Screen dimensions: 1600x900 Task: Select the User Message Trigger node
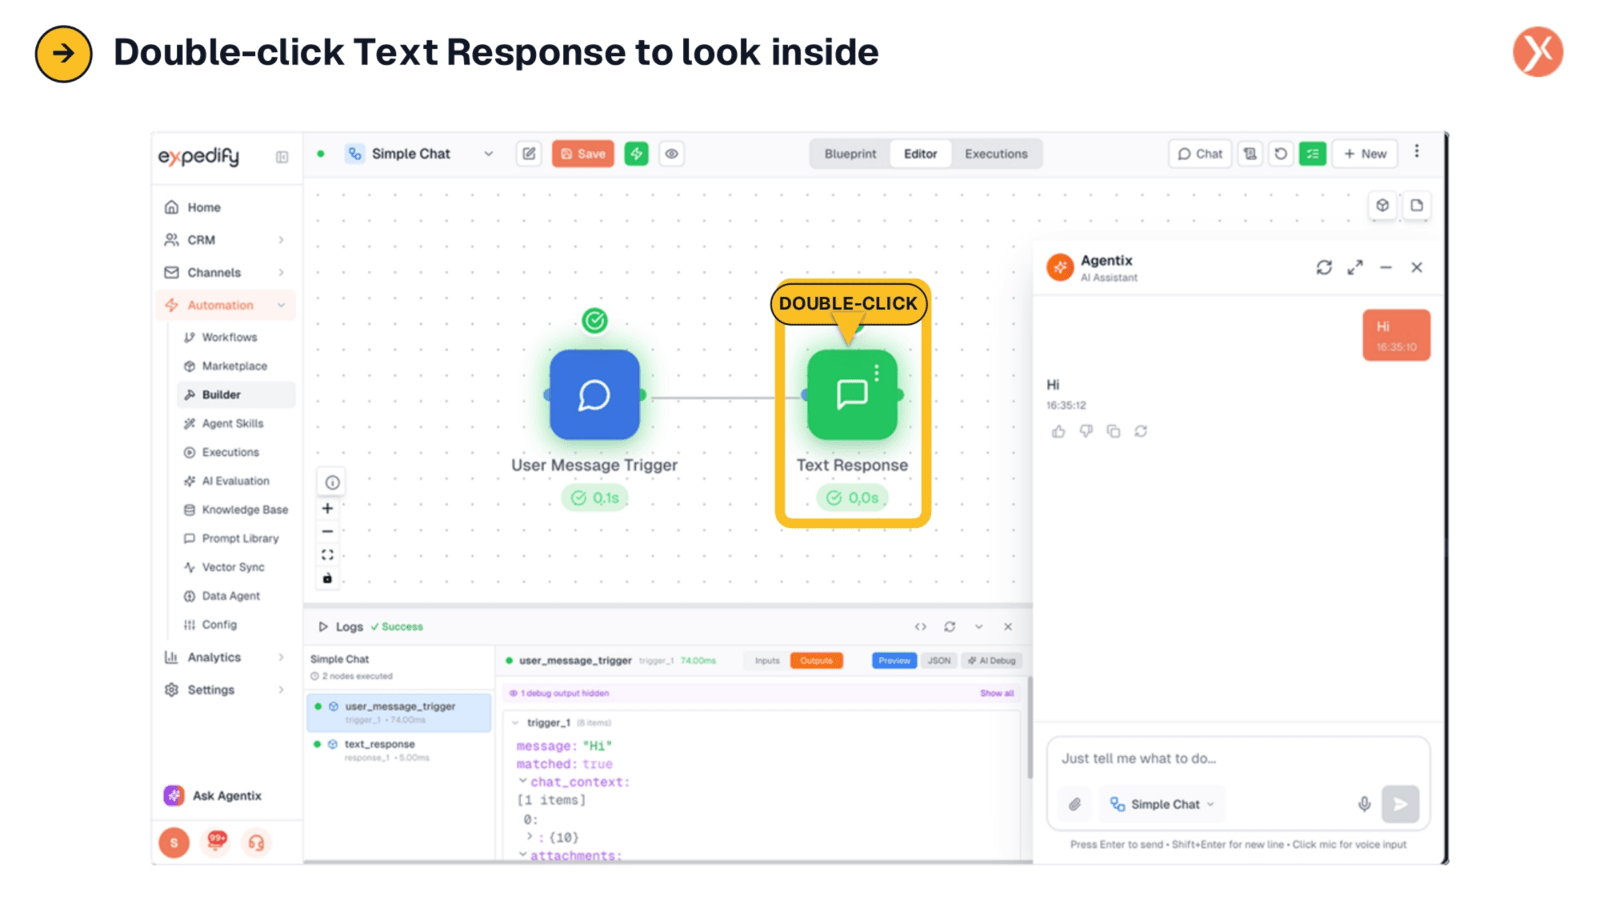[594, 395]
